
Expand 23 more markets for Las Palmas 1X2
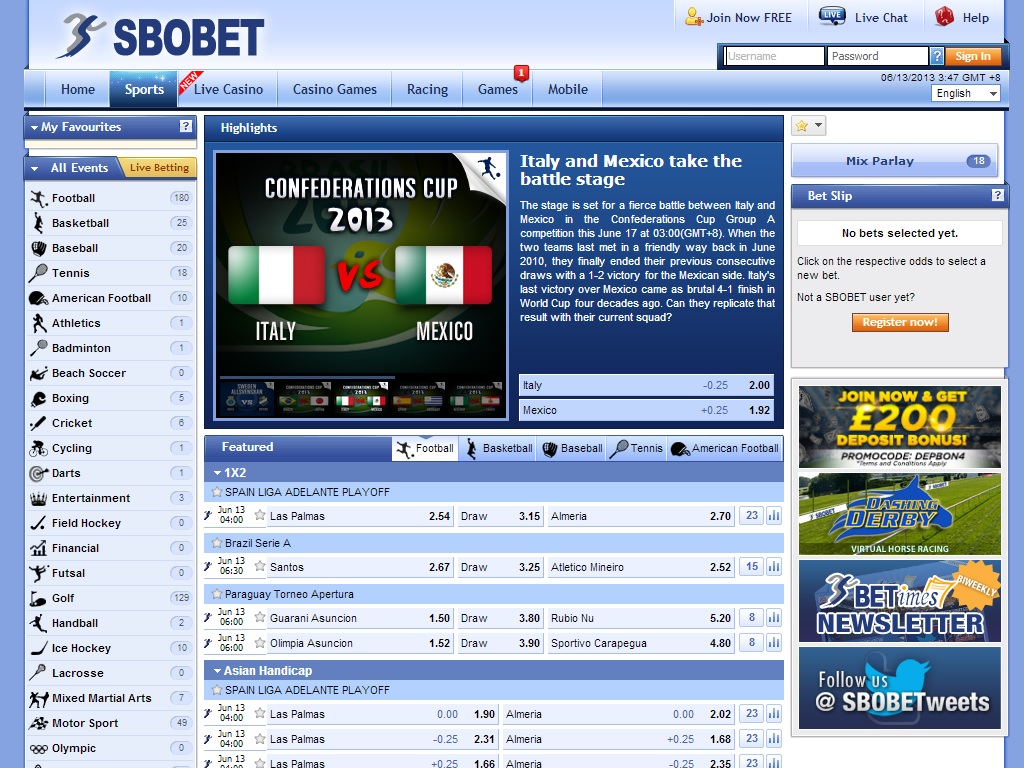coord(752,515)
